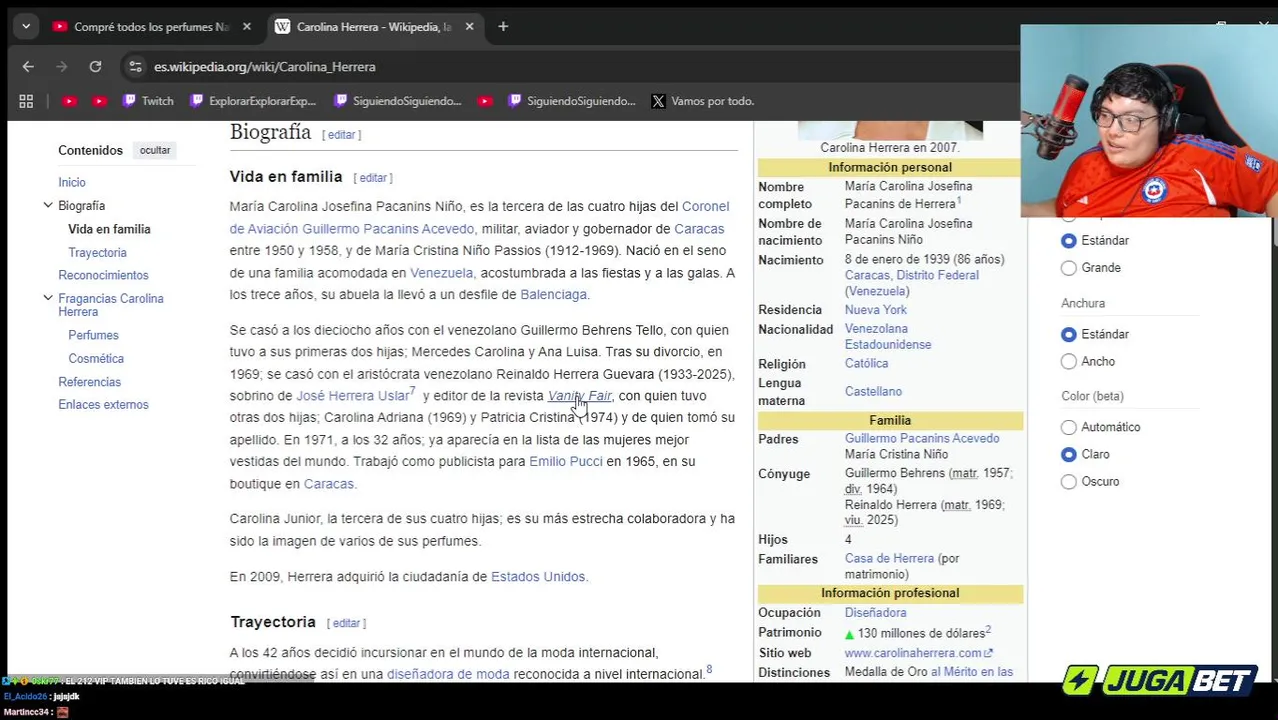Select Automático color option
Image resolution: width=1278 pixels, height=720 pixels.
click(x=1069, y=427)
